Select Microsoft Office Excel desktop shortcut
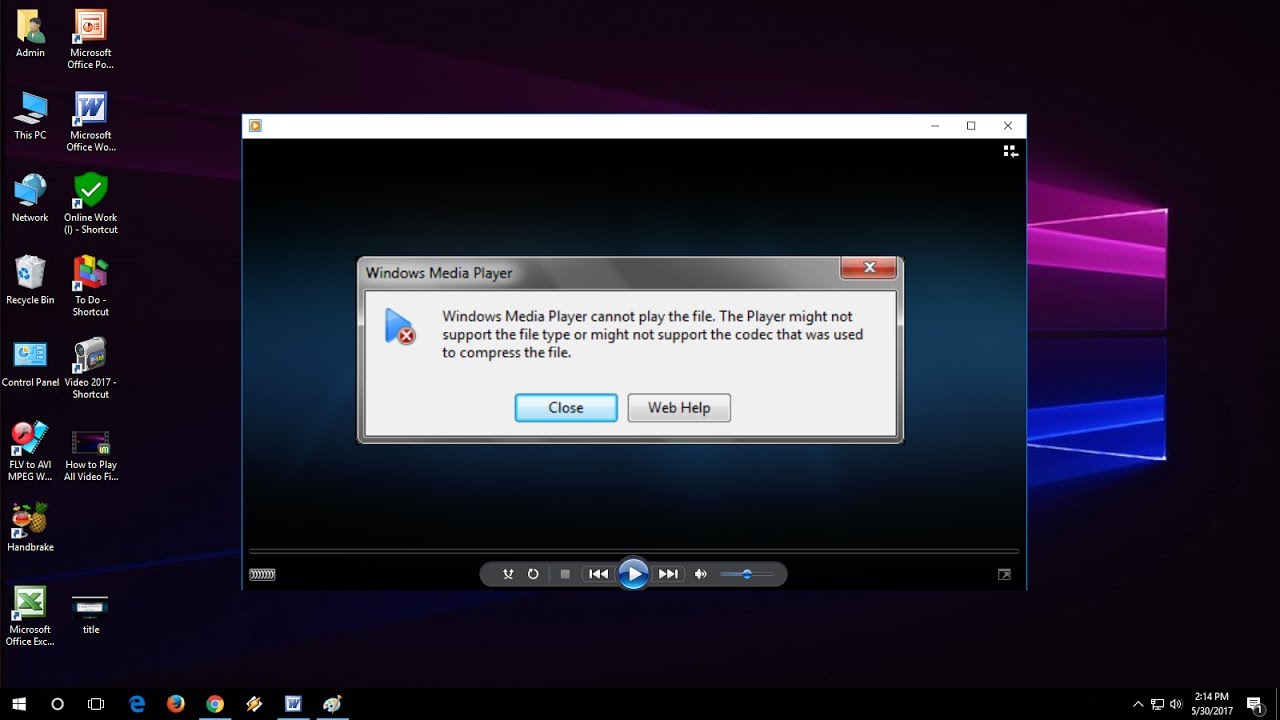 click(x=30, y=616)
